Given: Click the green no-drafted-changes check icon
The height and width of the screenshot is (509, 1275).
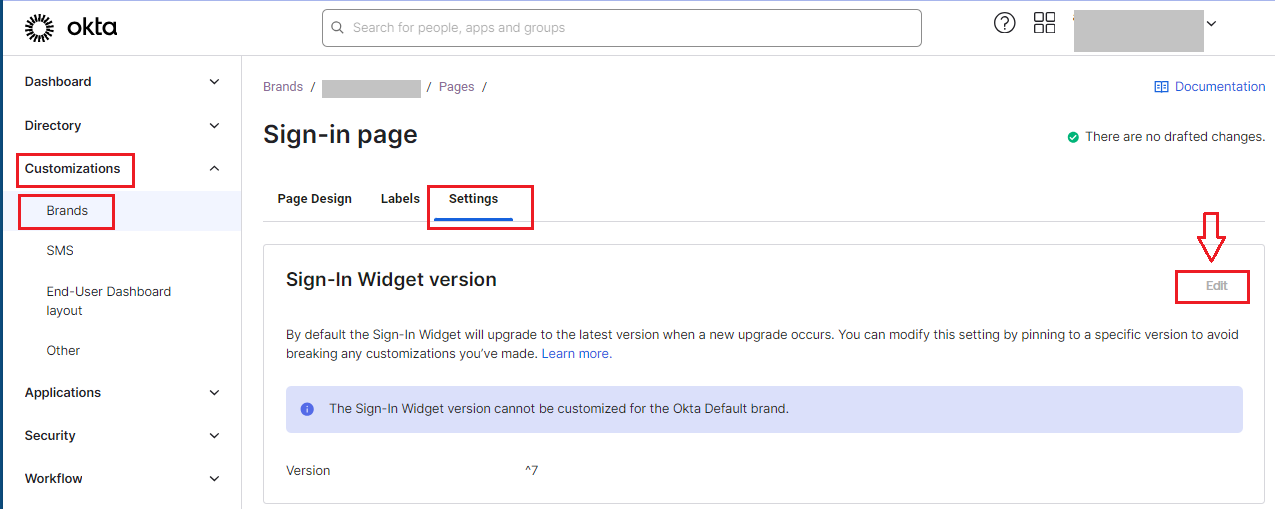Looking at the screenshot, I should tap(1073, 137).
